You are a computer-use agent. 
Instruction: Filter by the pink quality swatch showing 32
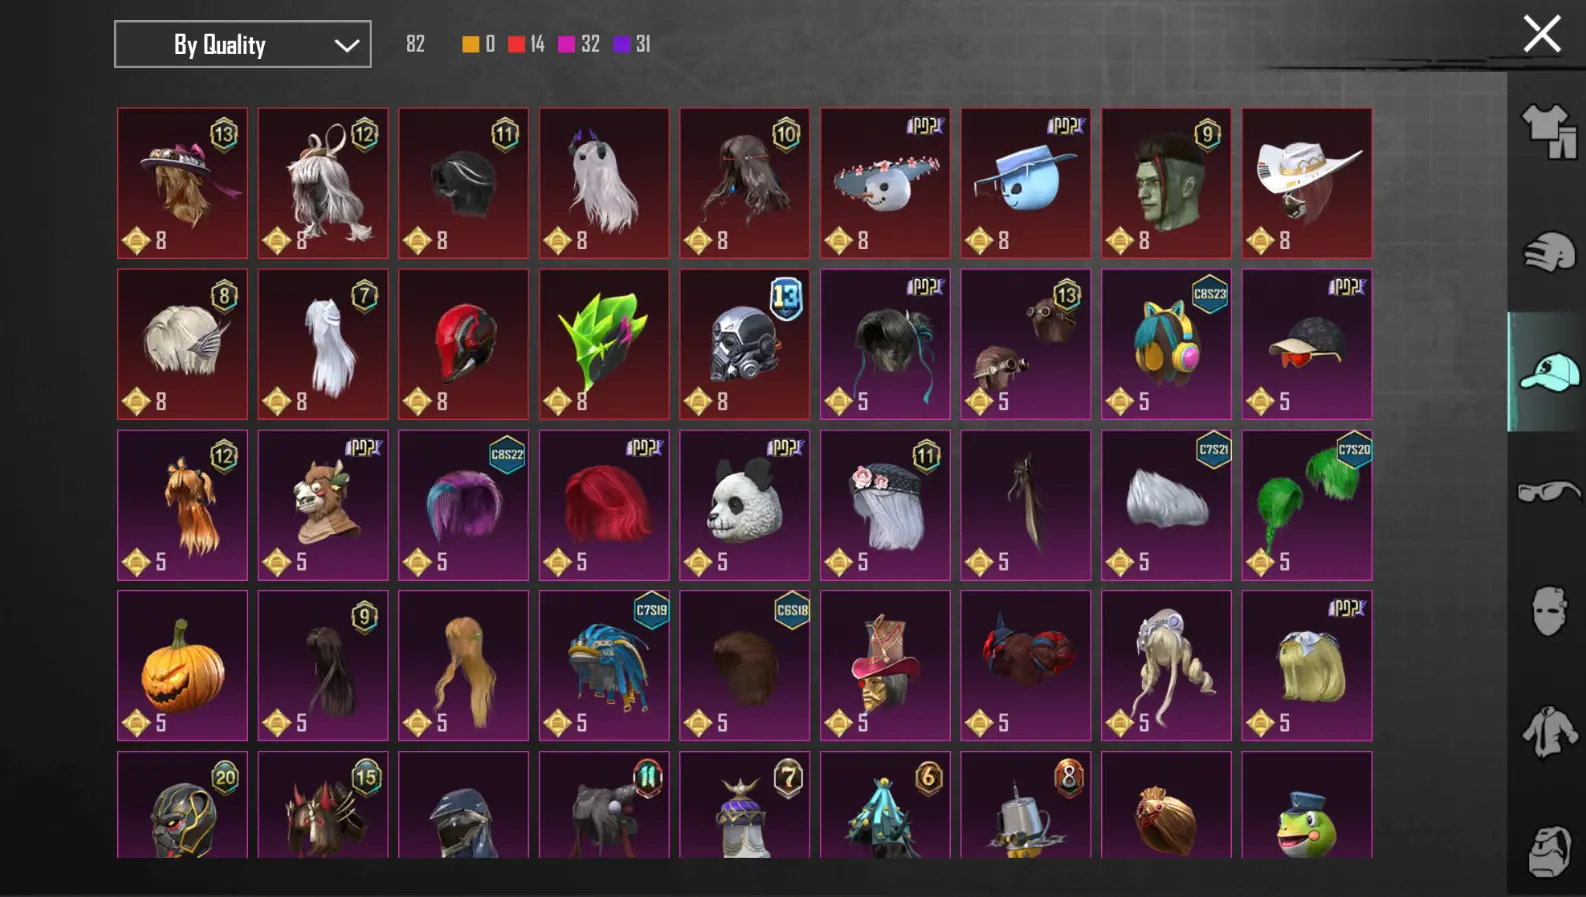point(566,44)
